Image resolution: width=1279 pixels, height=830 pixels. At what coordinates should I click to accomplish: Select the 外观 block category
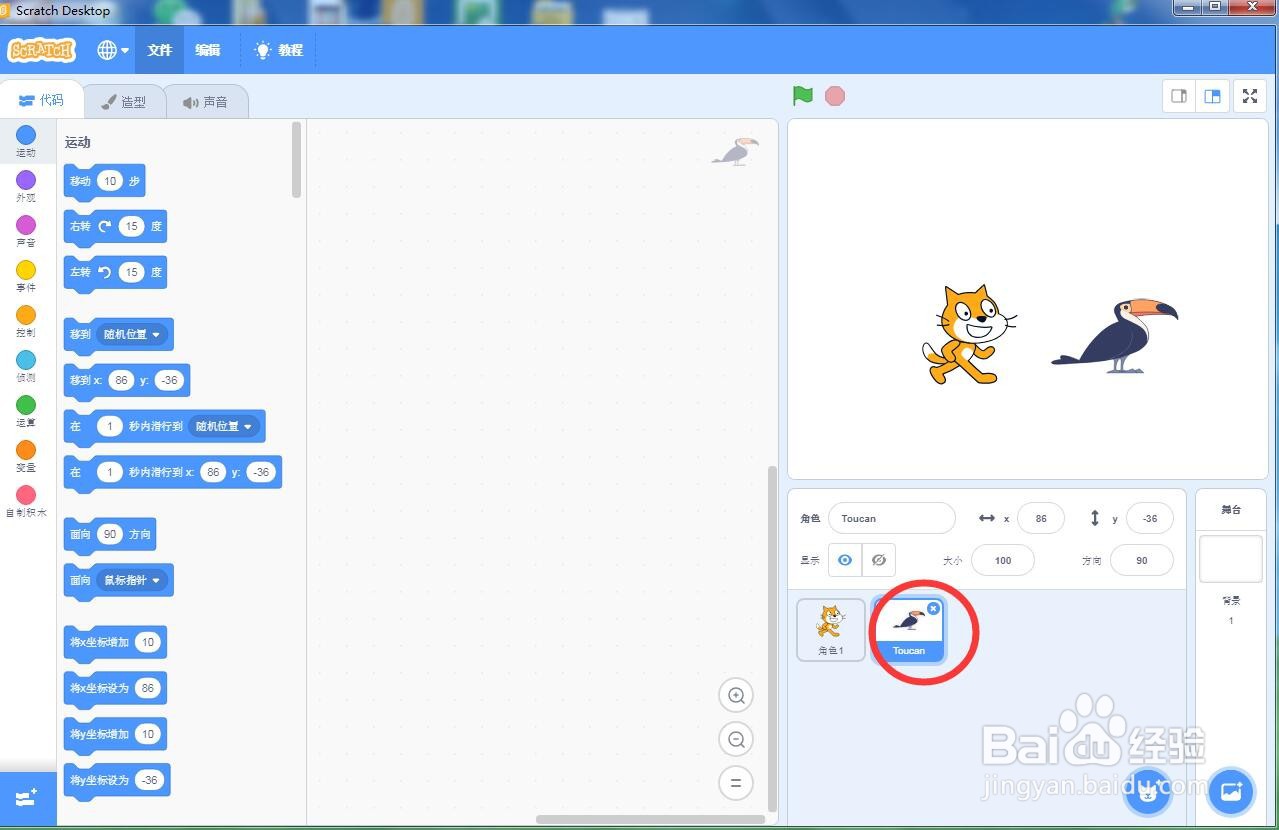click(x=26, y=186)
